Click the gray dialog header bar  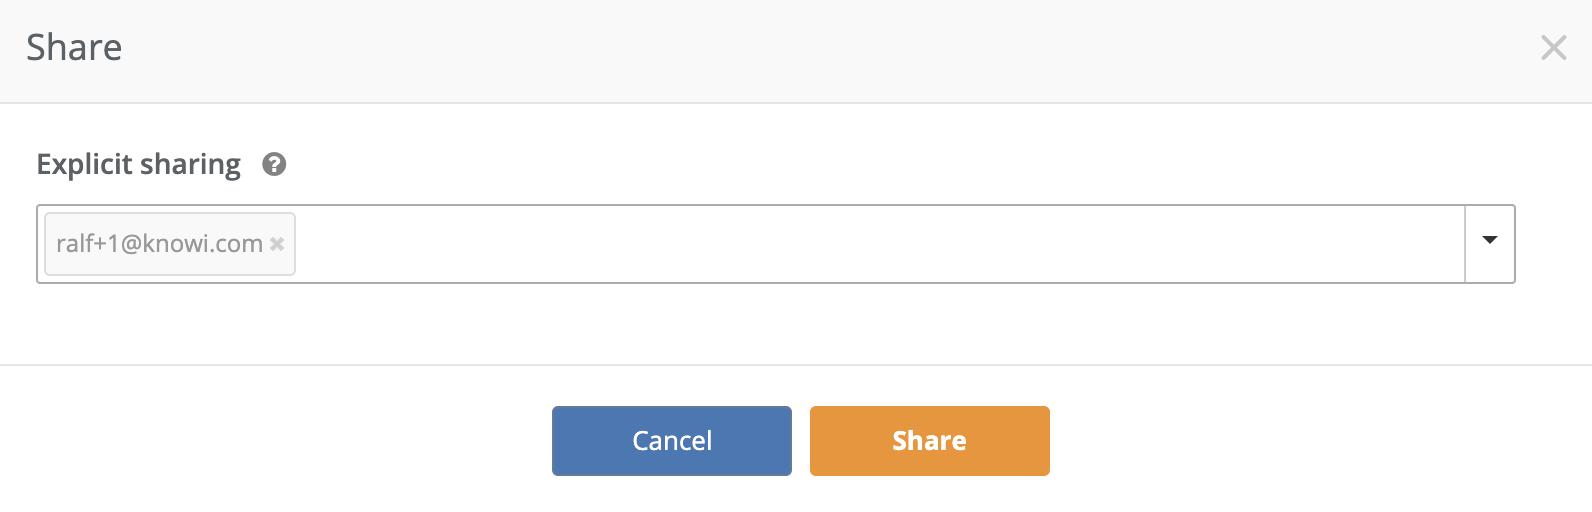pyautogui.click(x=800, y=50)
